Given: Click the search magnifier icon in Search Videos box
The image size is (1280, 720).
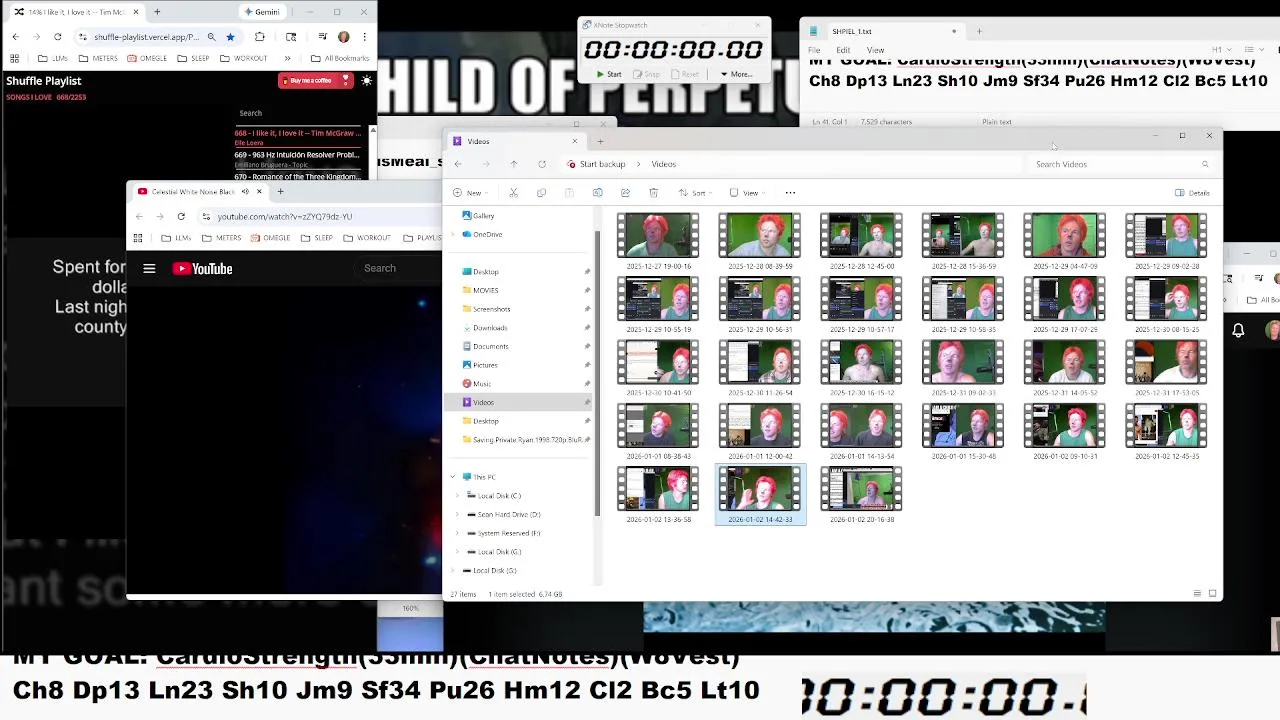Looking at the screenshot, I should click(1205, 164).
